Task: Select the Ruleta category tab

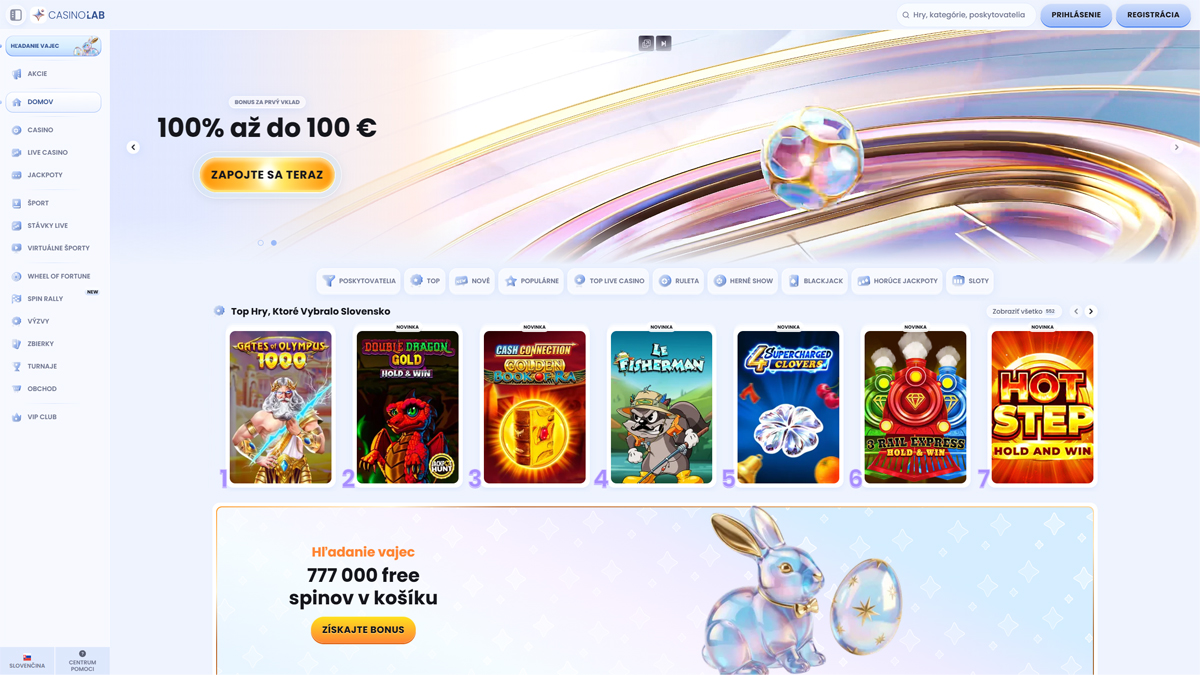Action: (x=679, y=281)
